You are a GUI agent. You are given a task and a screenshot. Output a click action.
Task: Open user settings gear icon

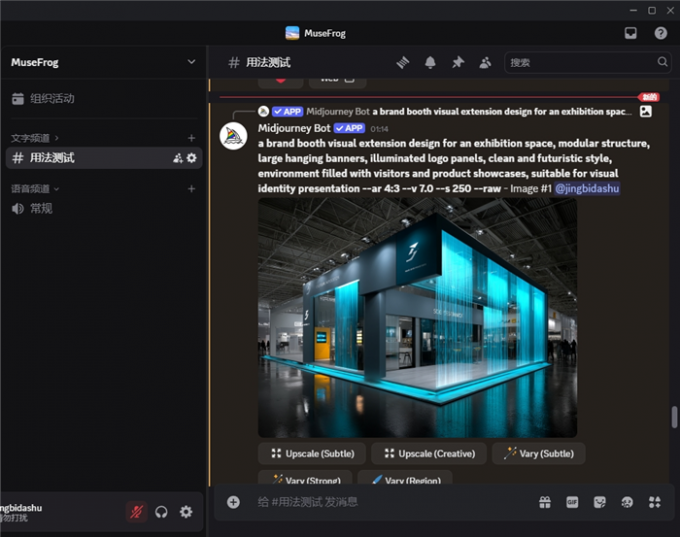pyautogui.click(x=186, y=512)
